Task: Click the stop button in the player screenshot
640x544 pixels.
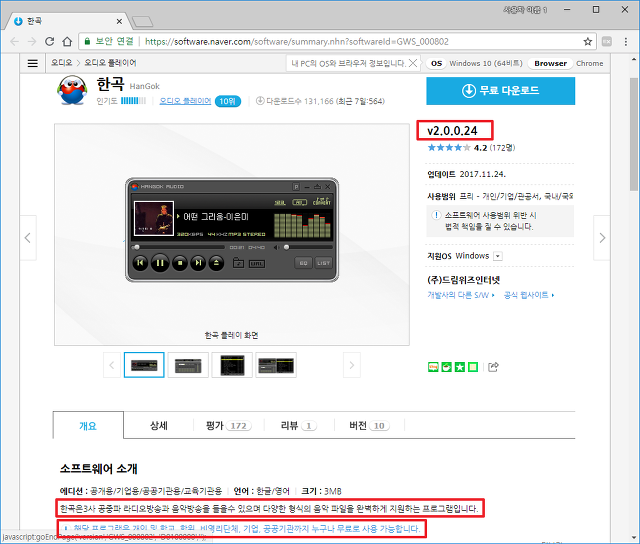Action: 180,263
